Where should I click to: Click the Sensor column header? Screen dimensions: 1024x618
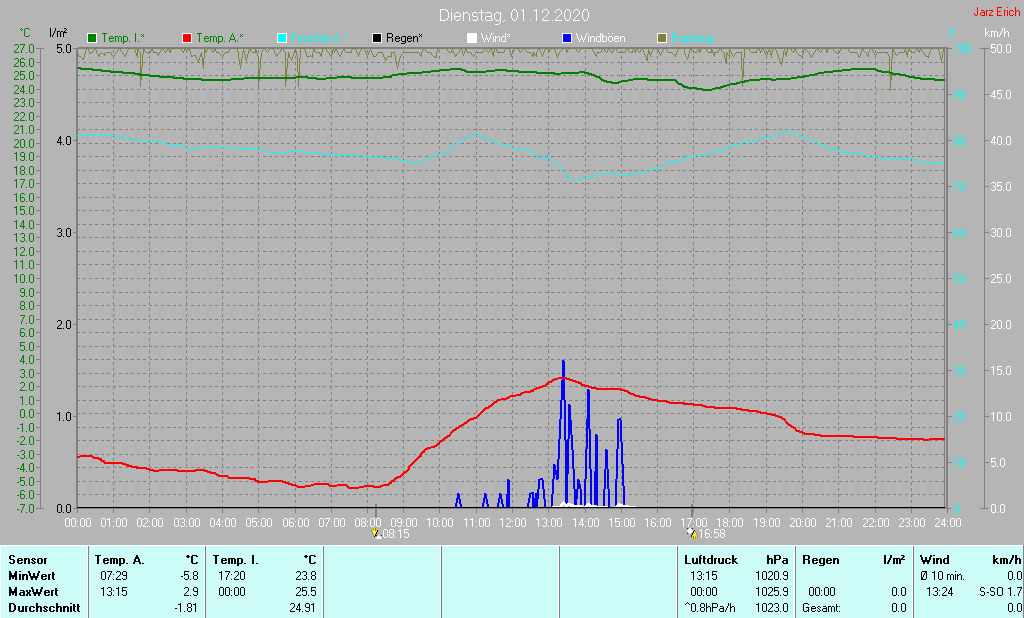[28, 560]
